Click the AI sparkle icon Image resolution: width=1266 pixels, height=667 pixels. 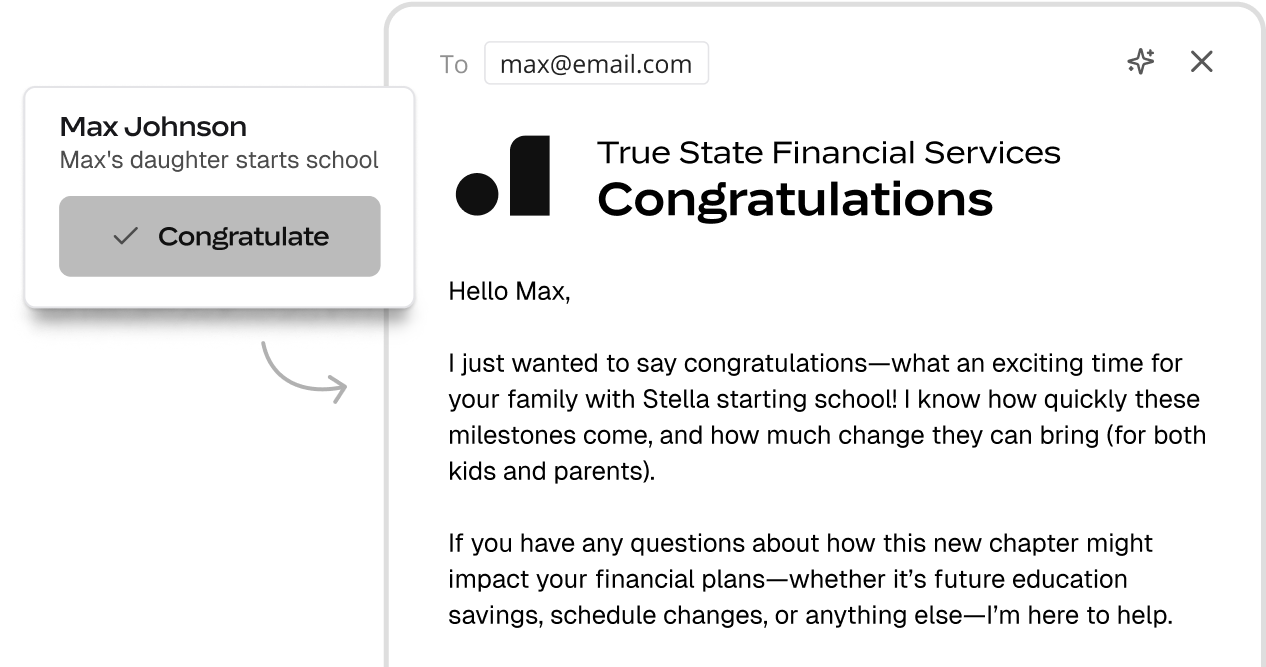1141,62
